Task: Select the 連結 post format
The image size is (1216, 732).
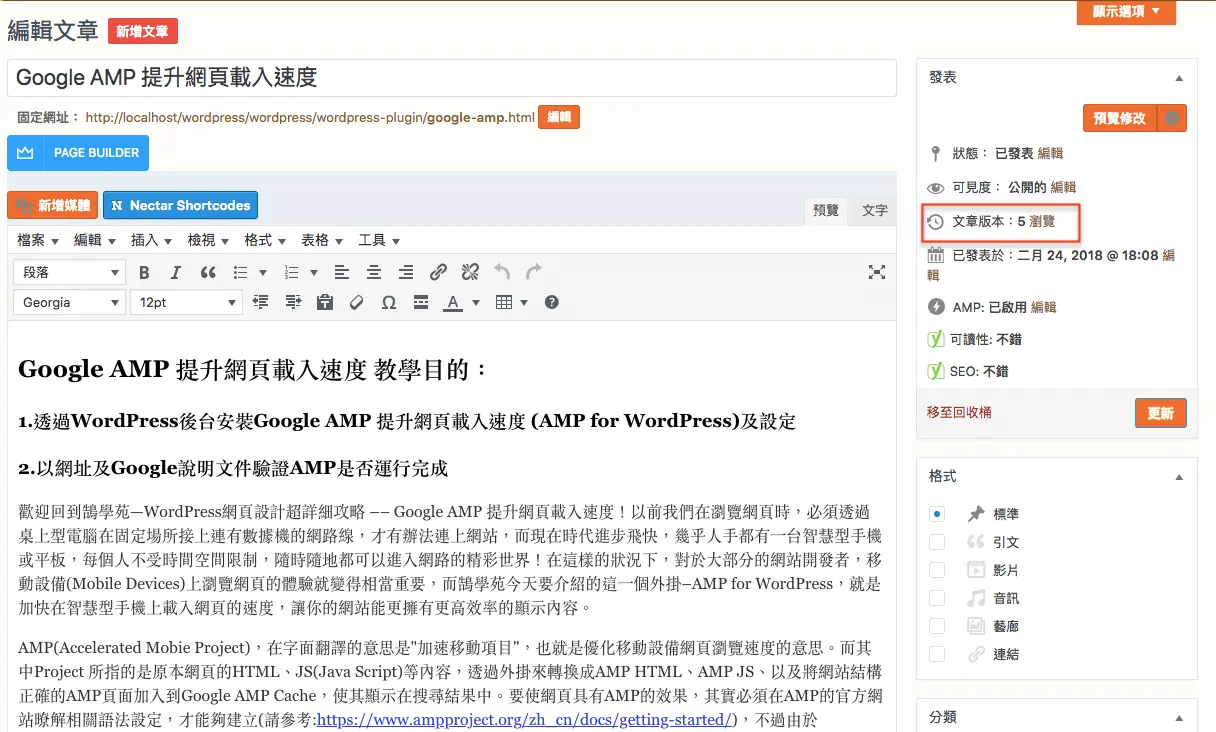Action: click(937, 654)
